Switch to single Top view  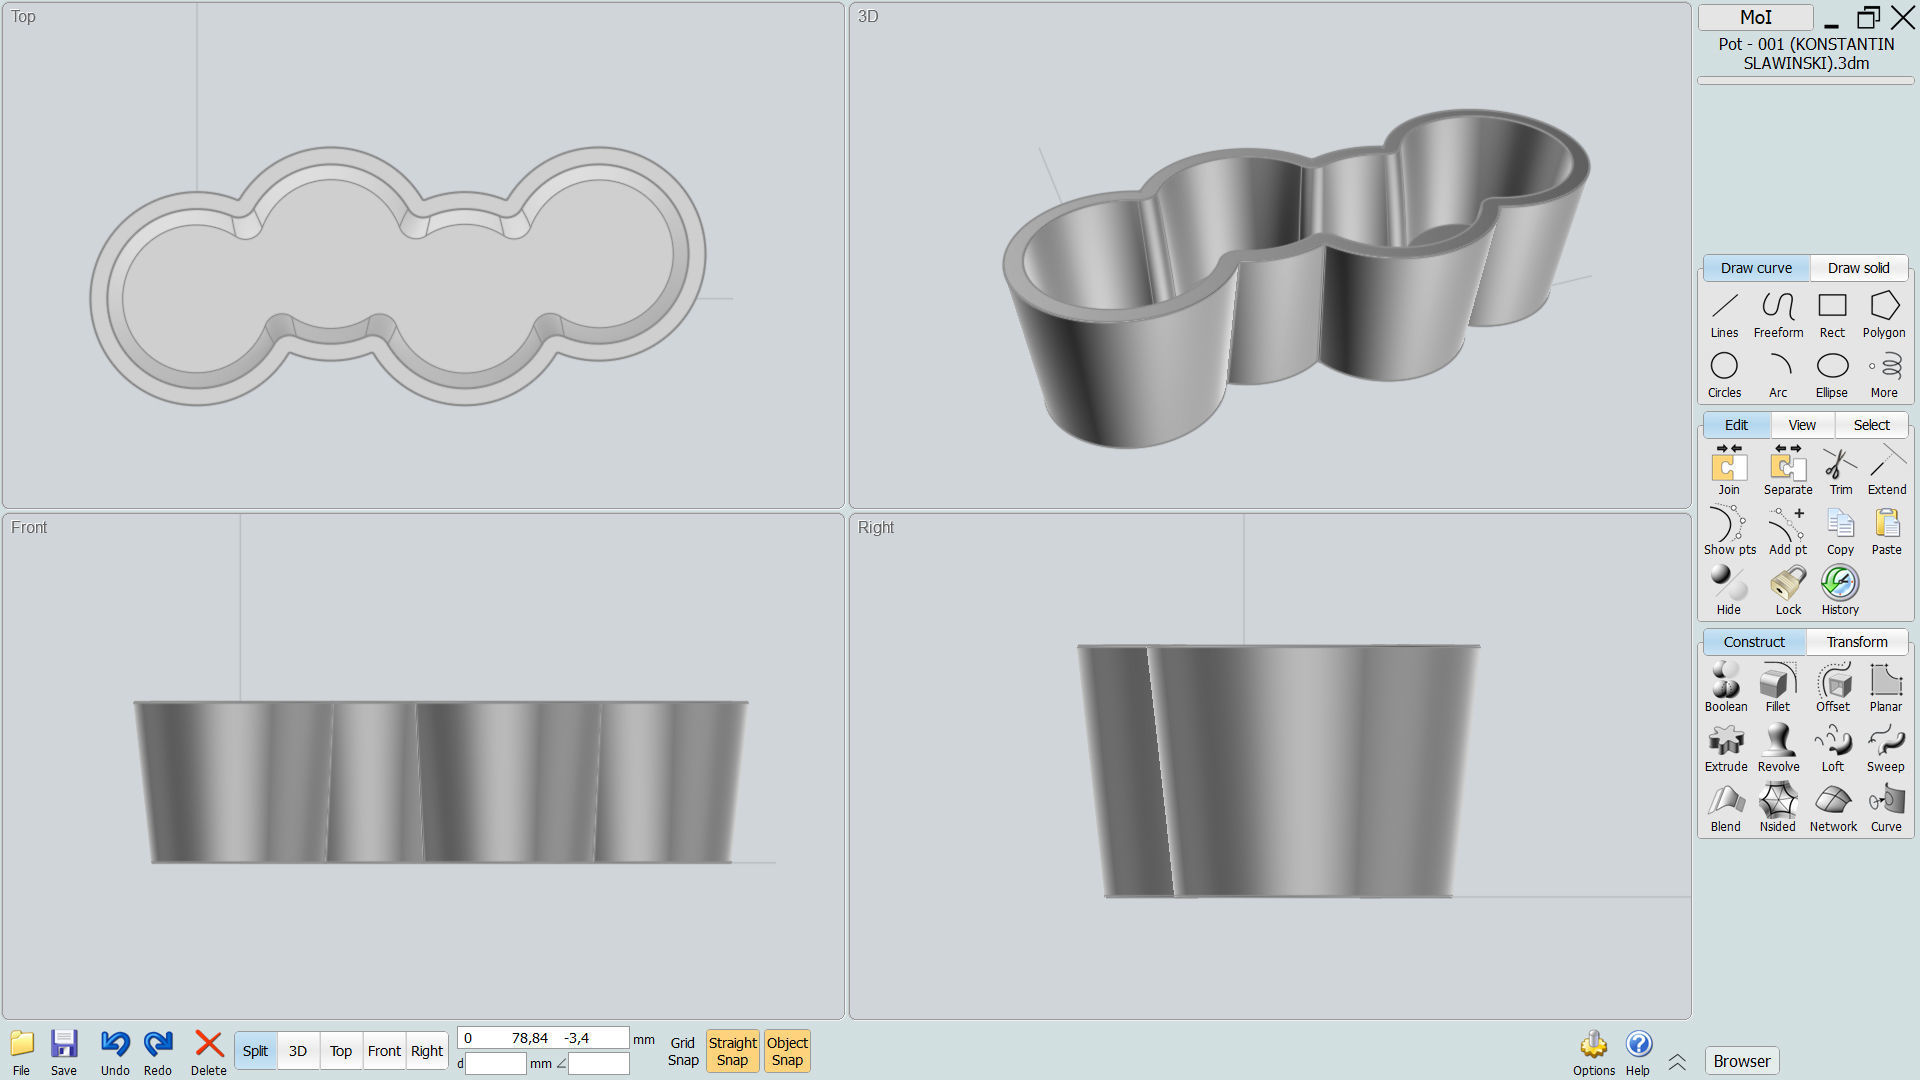coord(341,1051)
